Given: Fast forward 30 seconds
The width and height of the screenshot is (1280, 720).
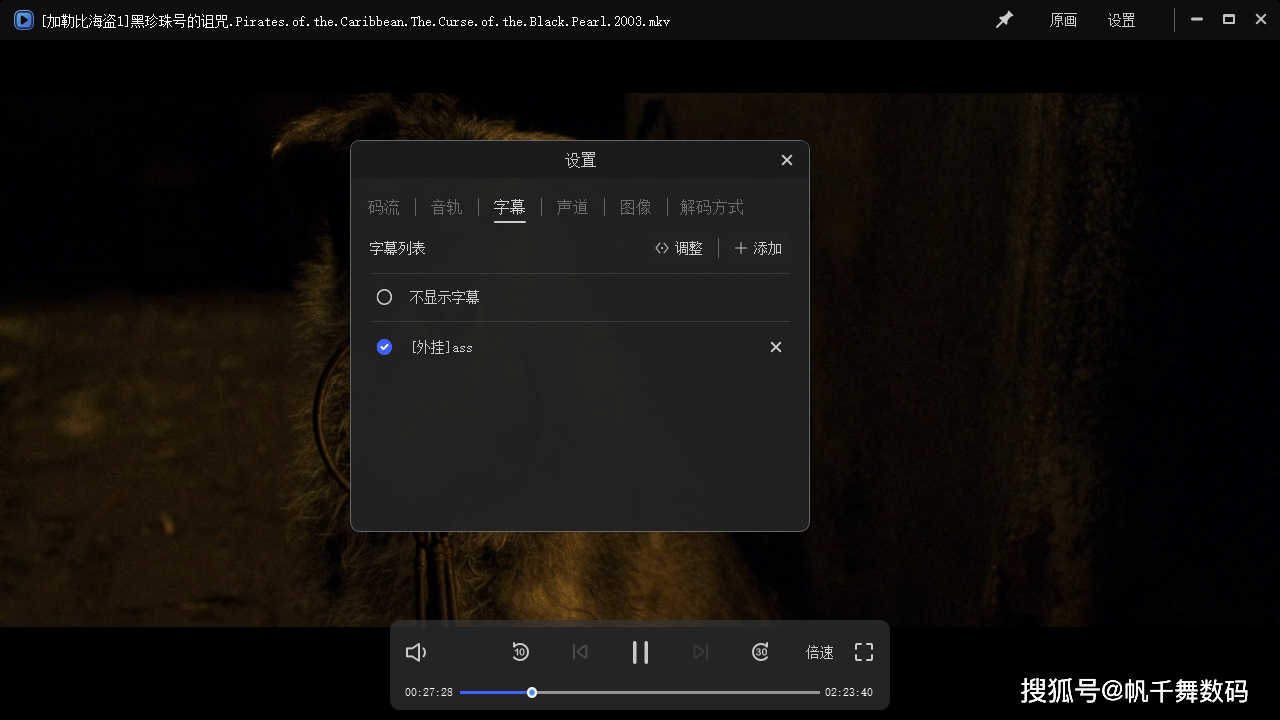Looking at the screenshot, I should click(x=760, y=652).
